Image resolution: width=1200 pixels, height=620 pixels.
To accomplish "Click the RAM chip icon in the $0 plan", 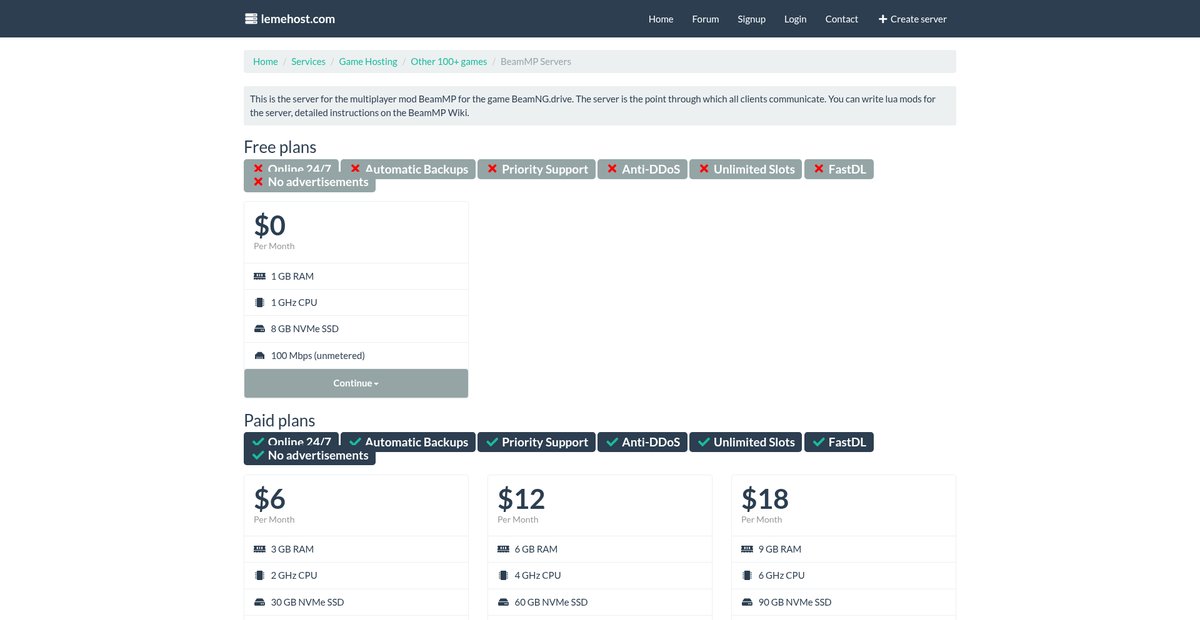I will [x=260, y=276].
